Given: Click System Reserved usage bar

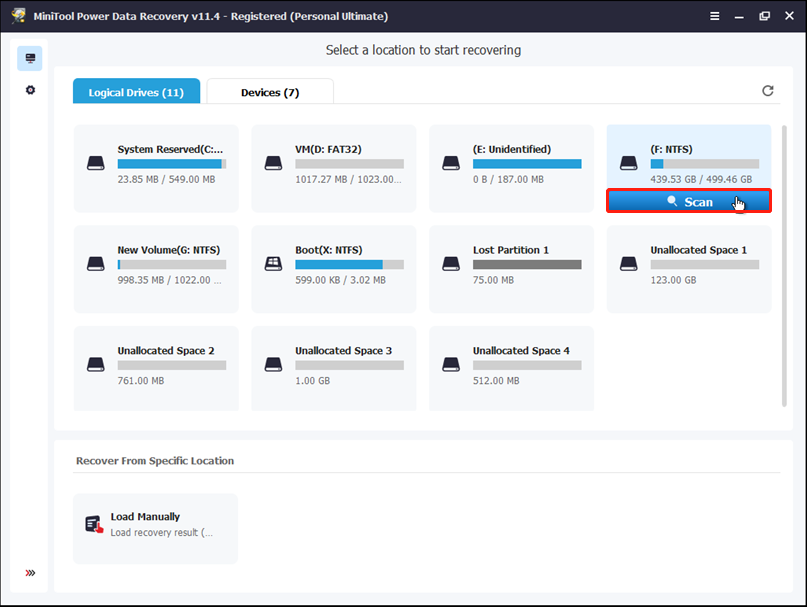Looking at the screenshot, I should 171,164.
